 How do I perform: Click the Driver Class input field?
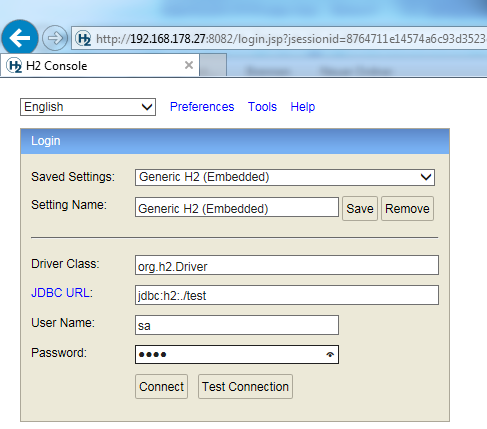[287, 265]
